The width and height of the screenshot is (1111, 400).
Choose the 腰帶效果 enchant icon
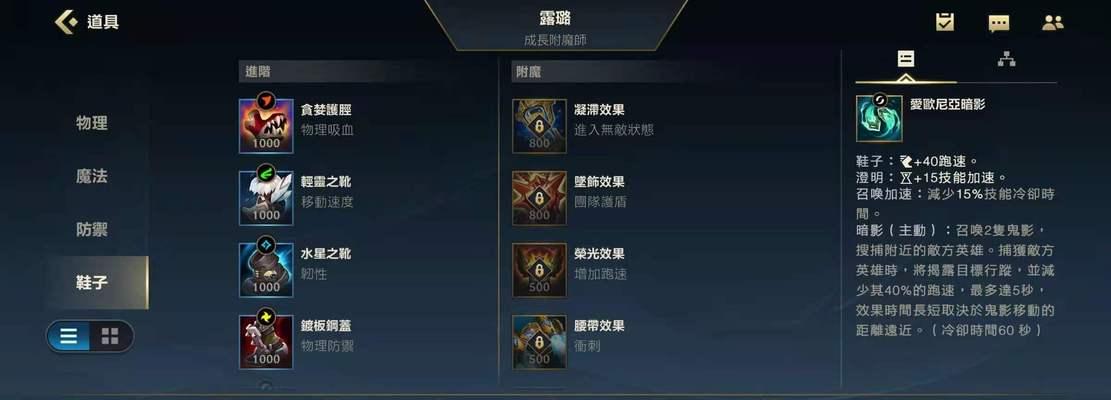point(539,342)
